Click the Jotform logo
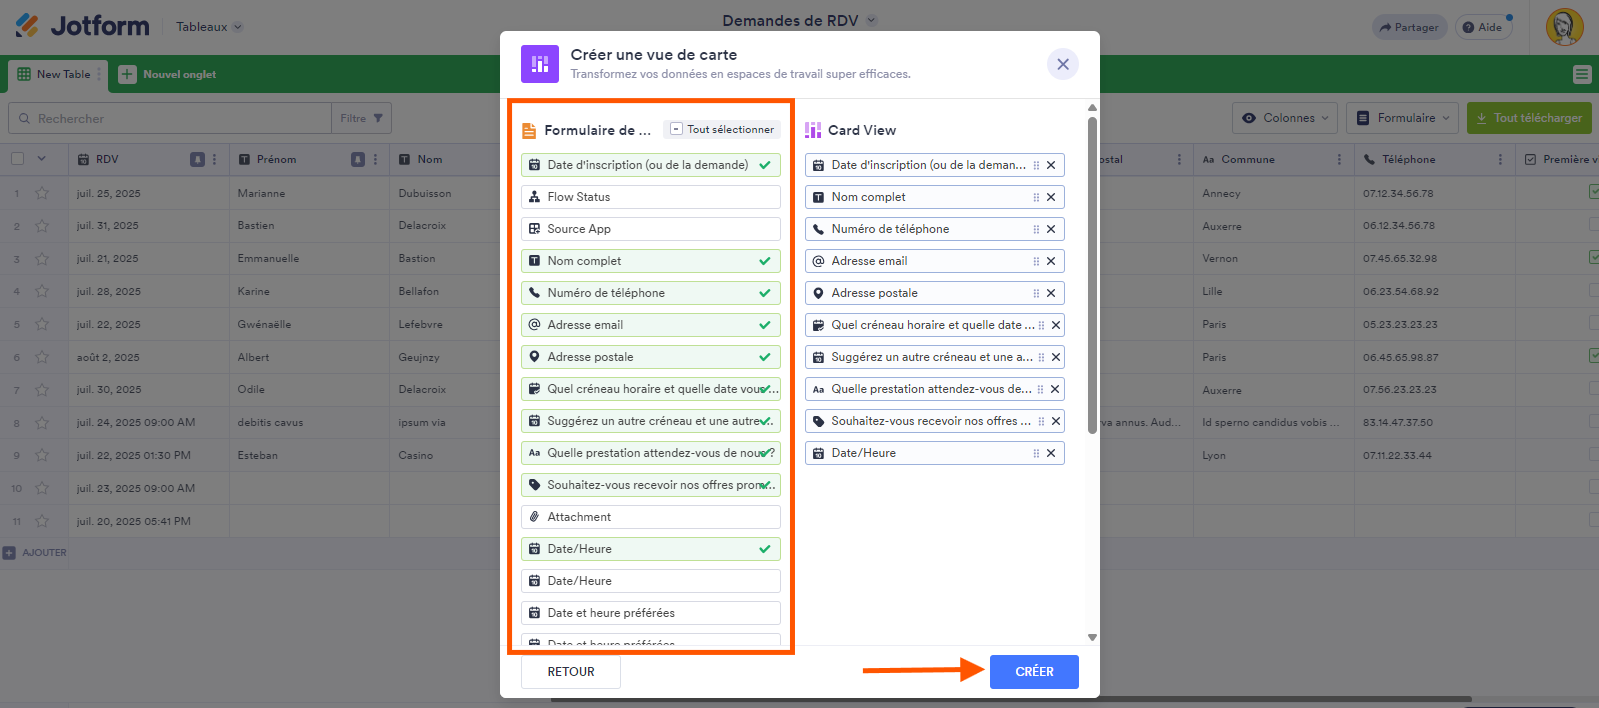 [82, 26]
